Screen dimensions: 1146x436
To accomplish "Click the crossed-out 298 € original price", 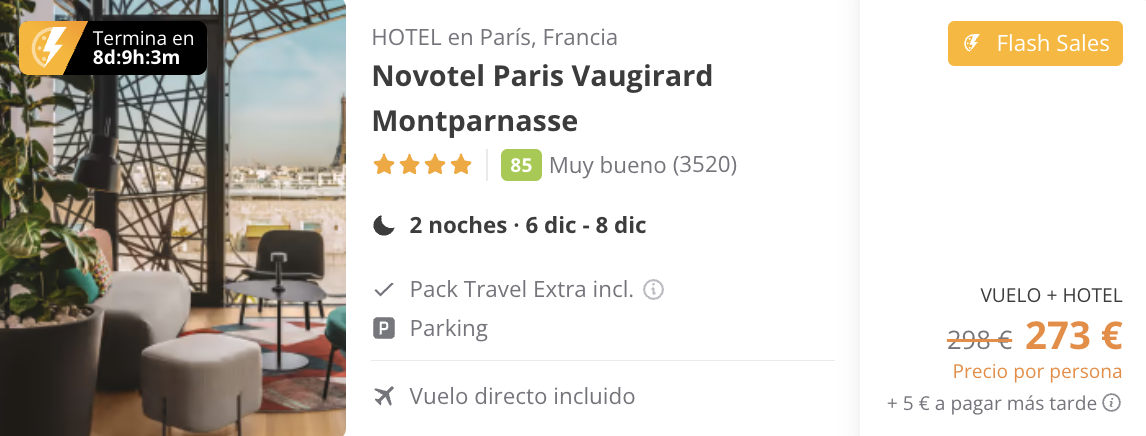I will coord(979,340).
